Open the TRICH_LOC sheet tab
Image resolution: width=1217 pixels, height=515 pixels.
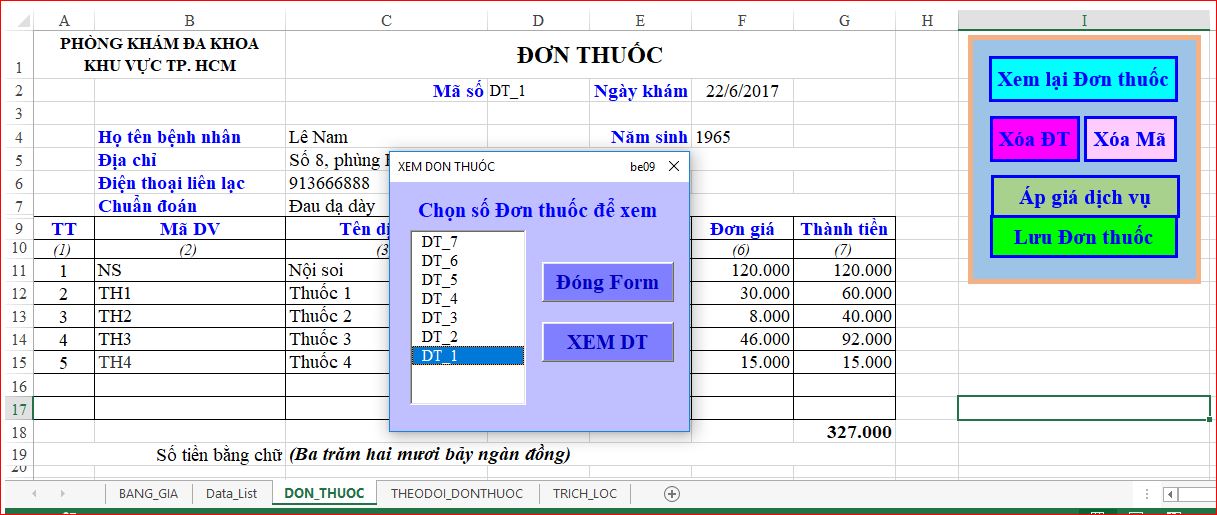(x=585, y=493)
